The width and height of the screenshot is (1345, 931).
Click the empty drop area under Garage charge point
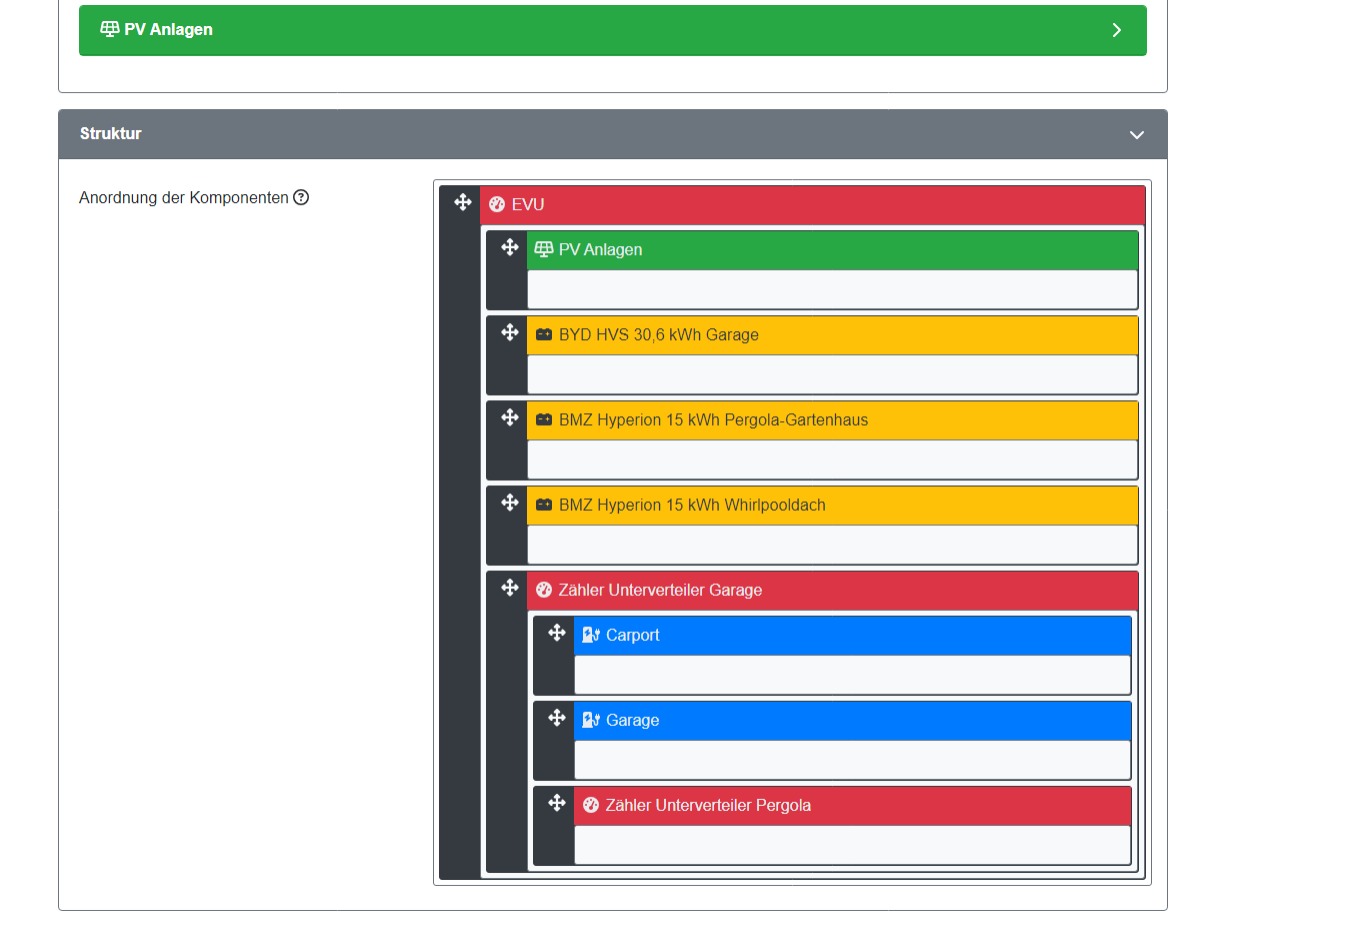[x=851, y=760]
